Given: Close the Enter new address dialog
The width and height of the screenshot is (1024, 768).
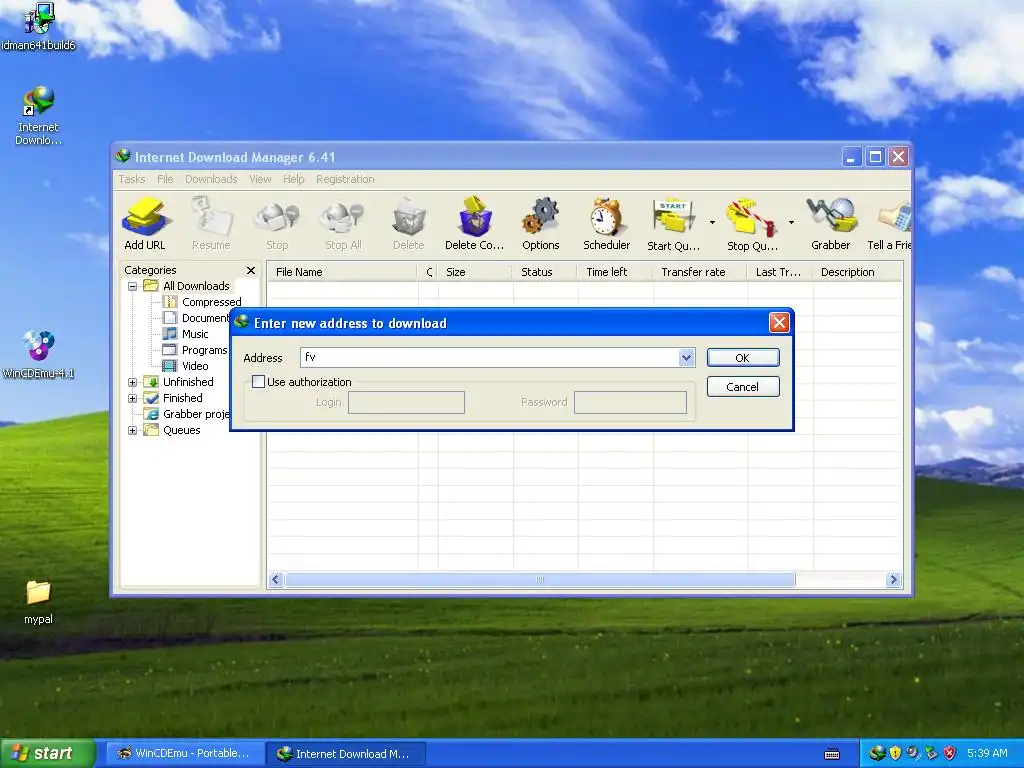Looking at the screenshot, I should 779,323.
